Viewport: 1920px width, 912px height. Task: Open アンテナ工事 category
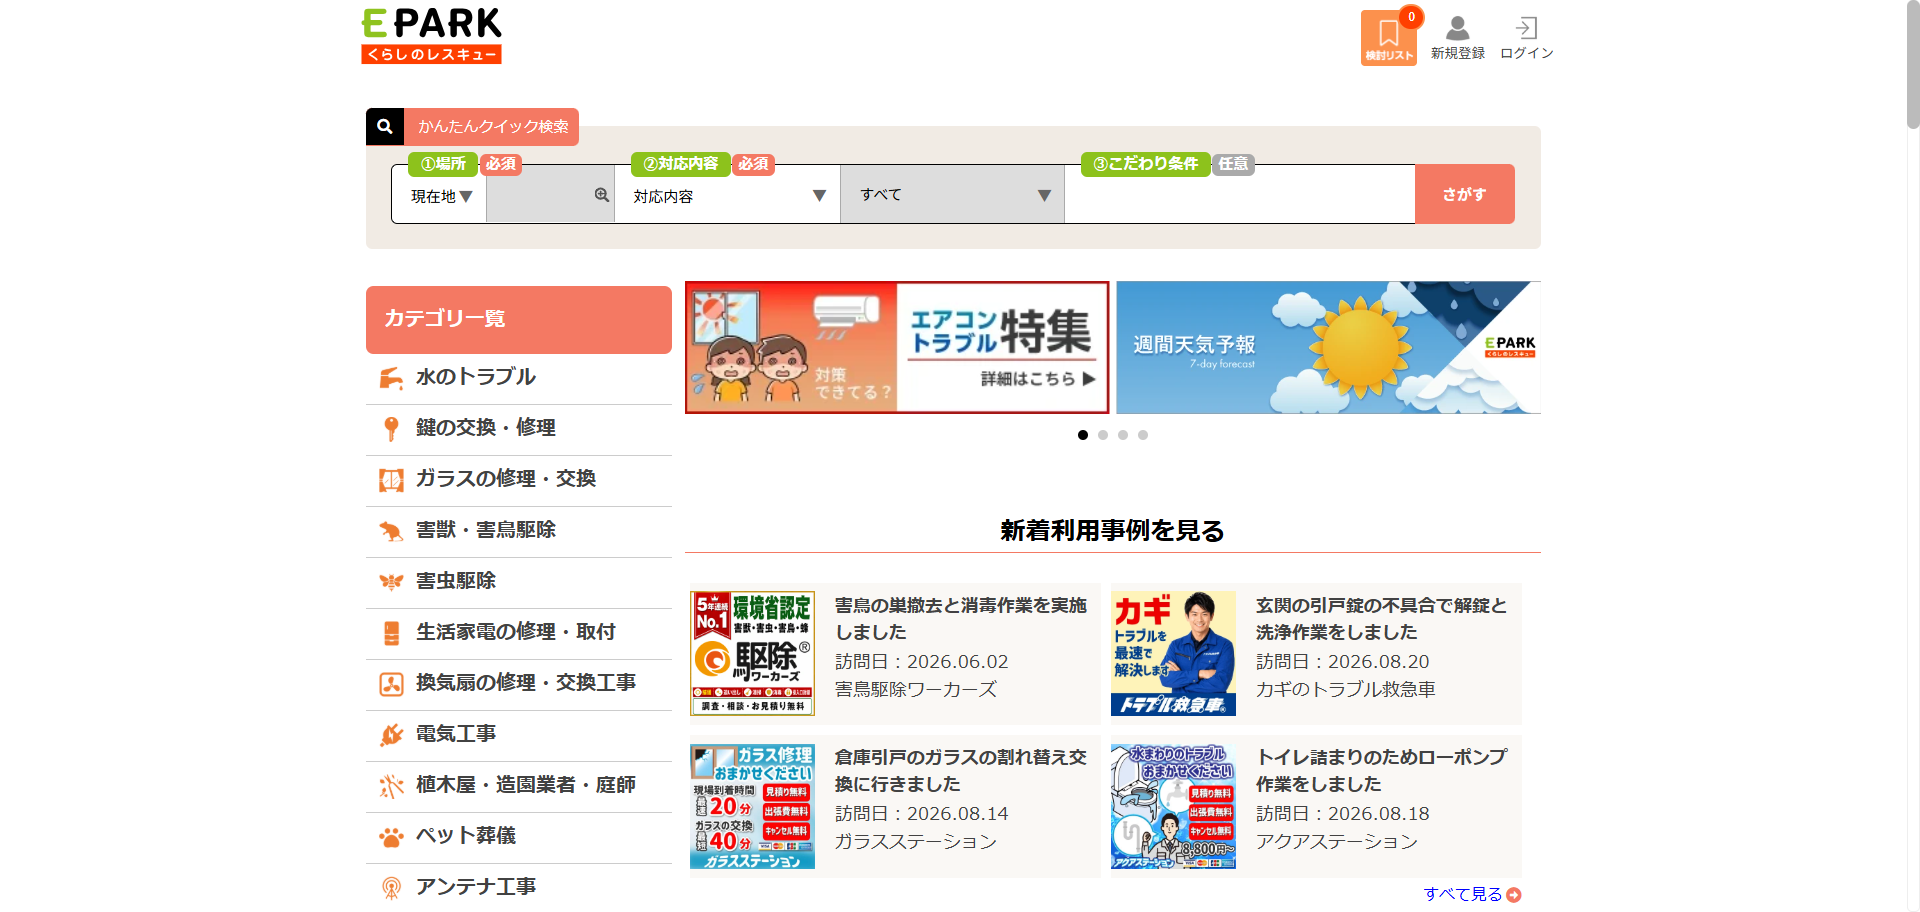pos(519,888)
